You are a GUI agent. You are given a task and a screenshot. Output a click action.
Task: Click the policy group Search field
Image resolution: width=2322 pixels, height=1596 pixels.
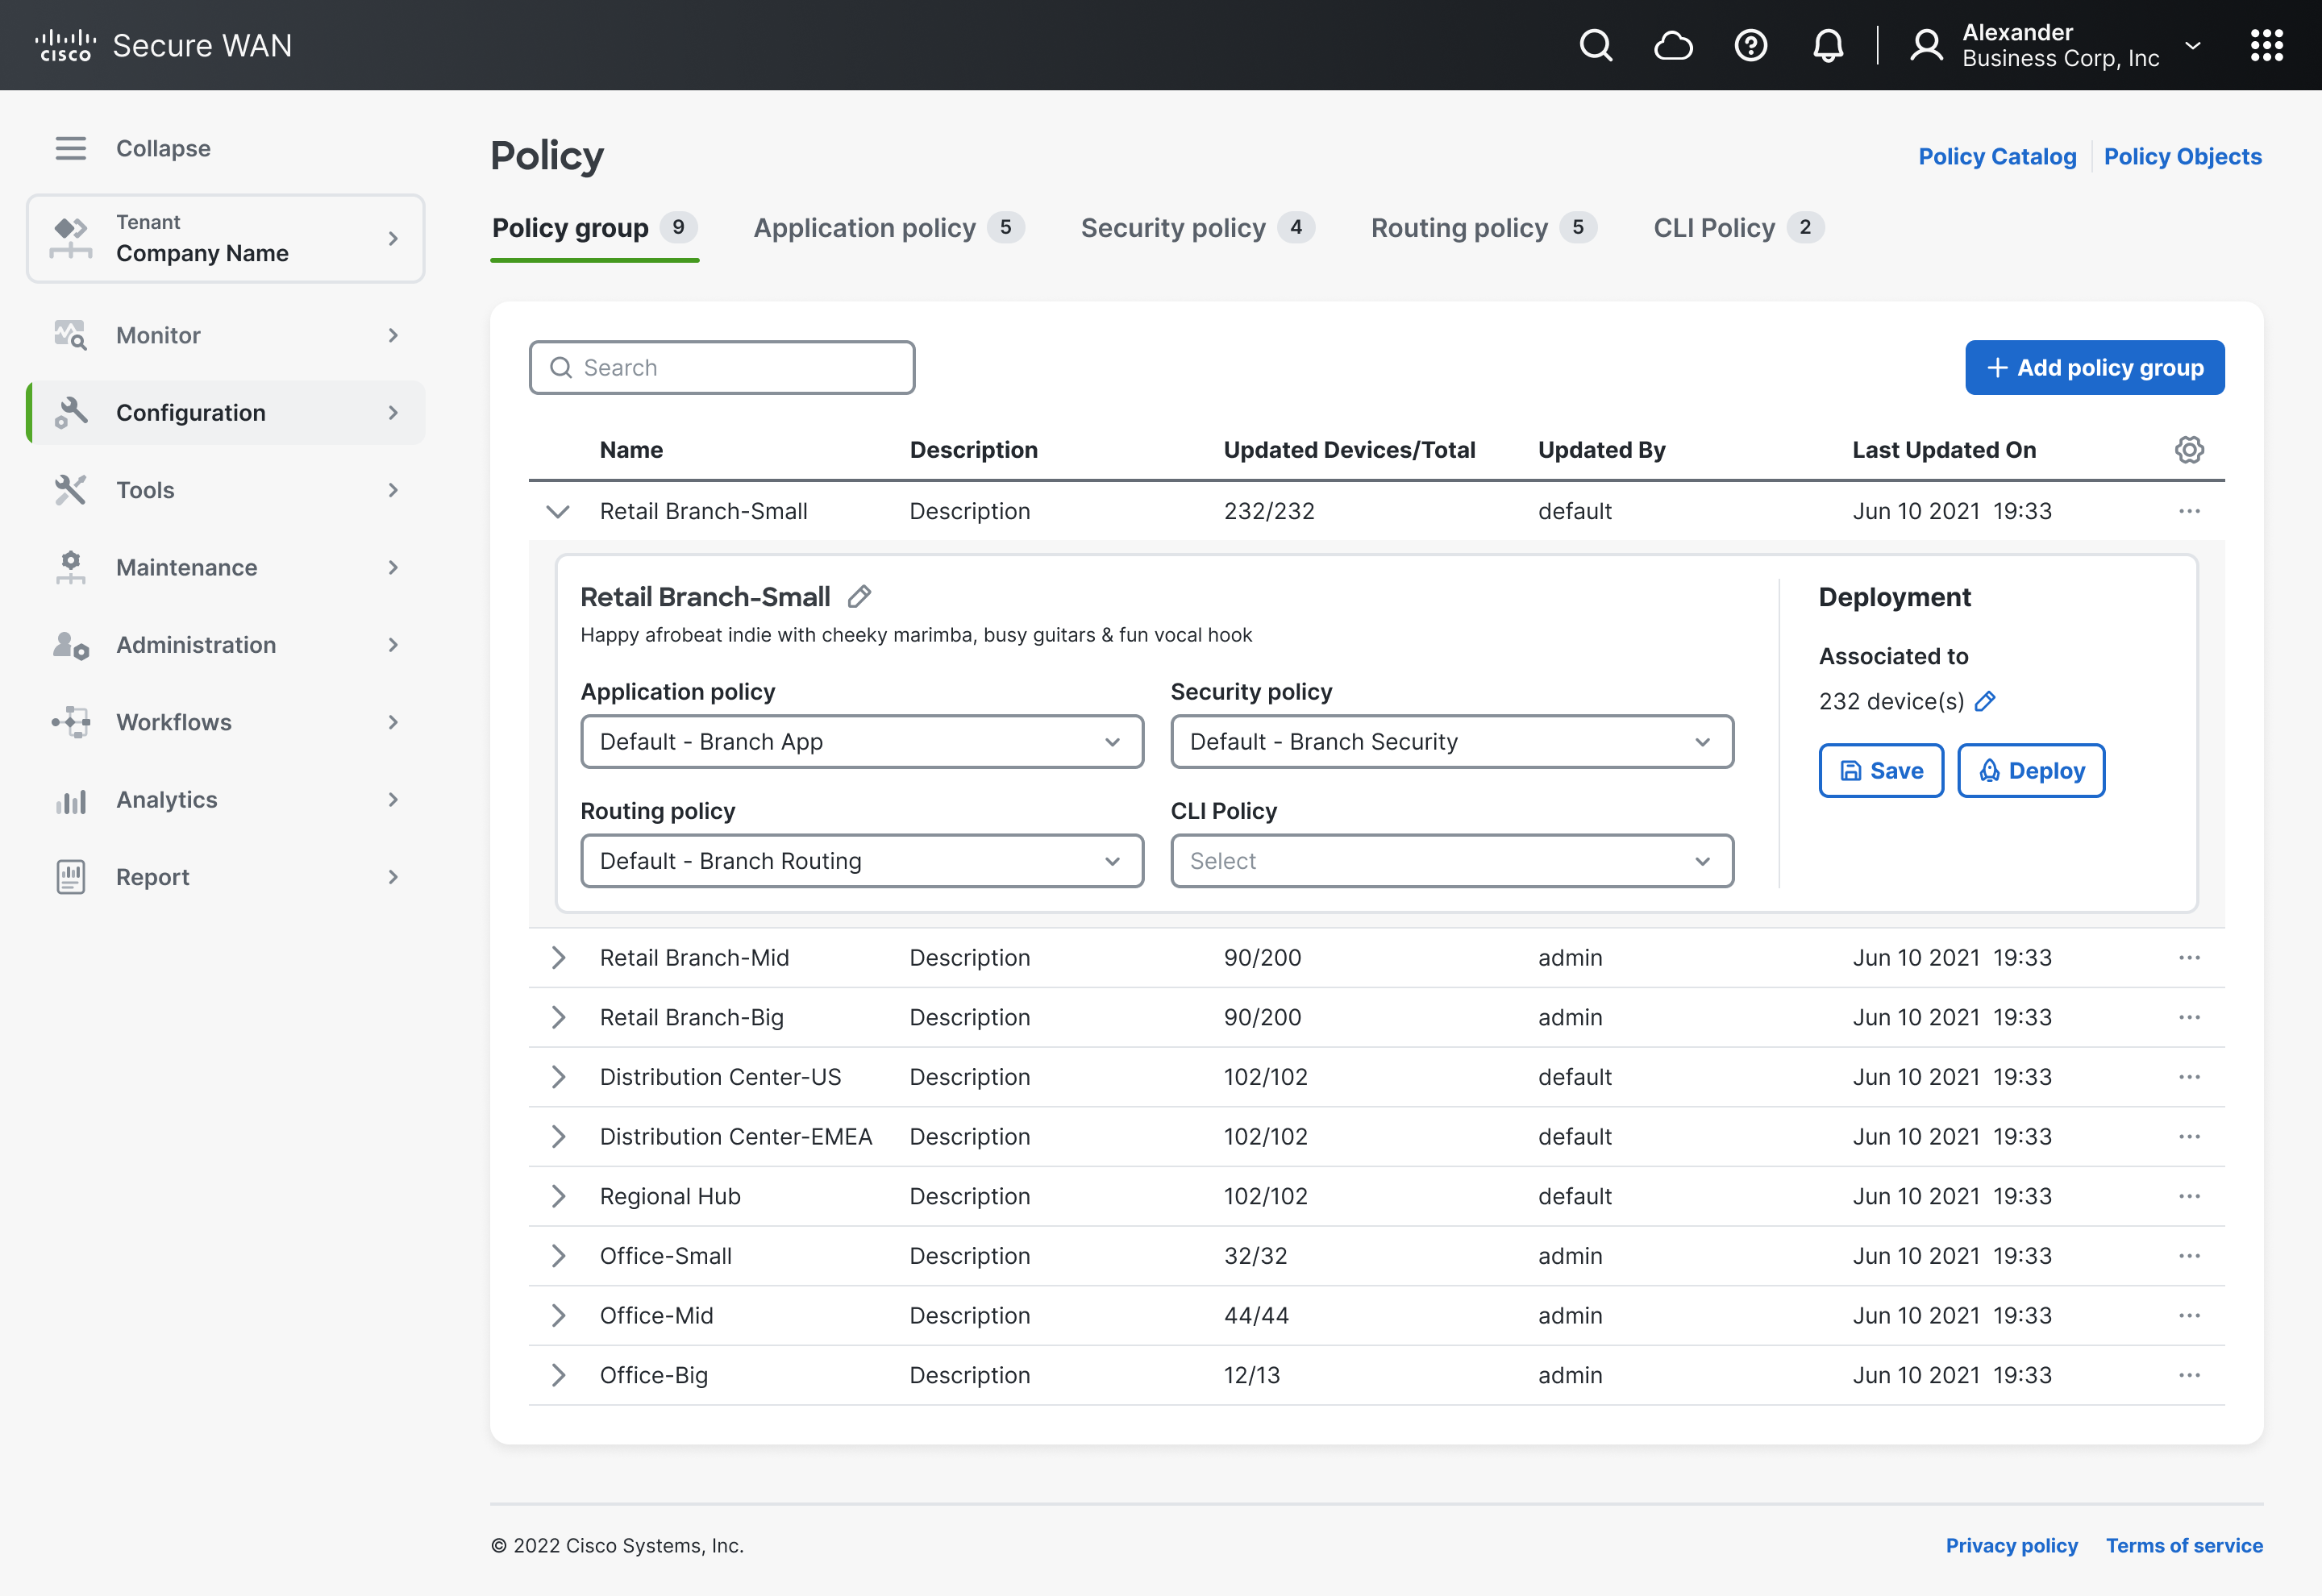pos(722,368)
